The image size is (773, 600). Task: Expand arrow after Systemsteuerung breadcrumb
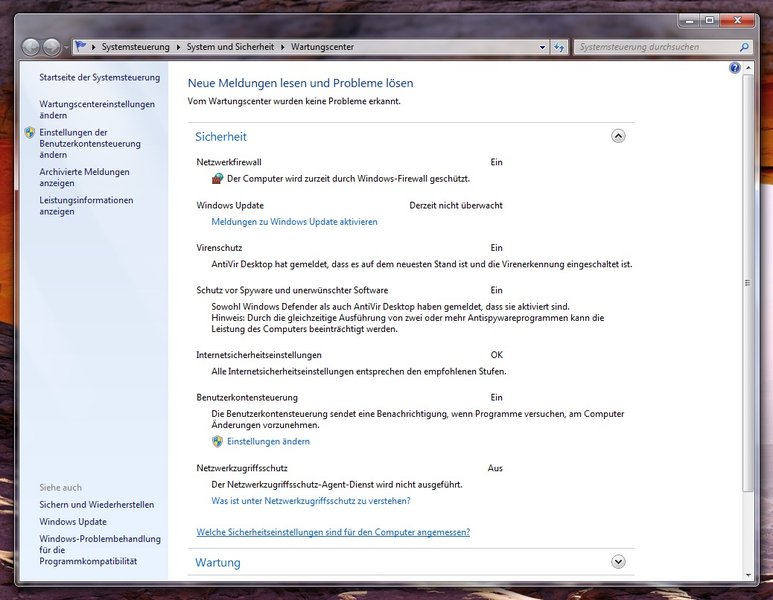[178, 47]
